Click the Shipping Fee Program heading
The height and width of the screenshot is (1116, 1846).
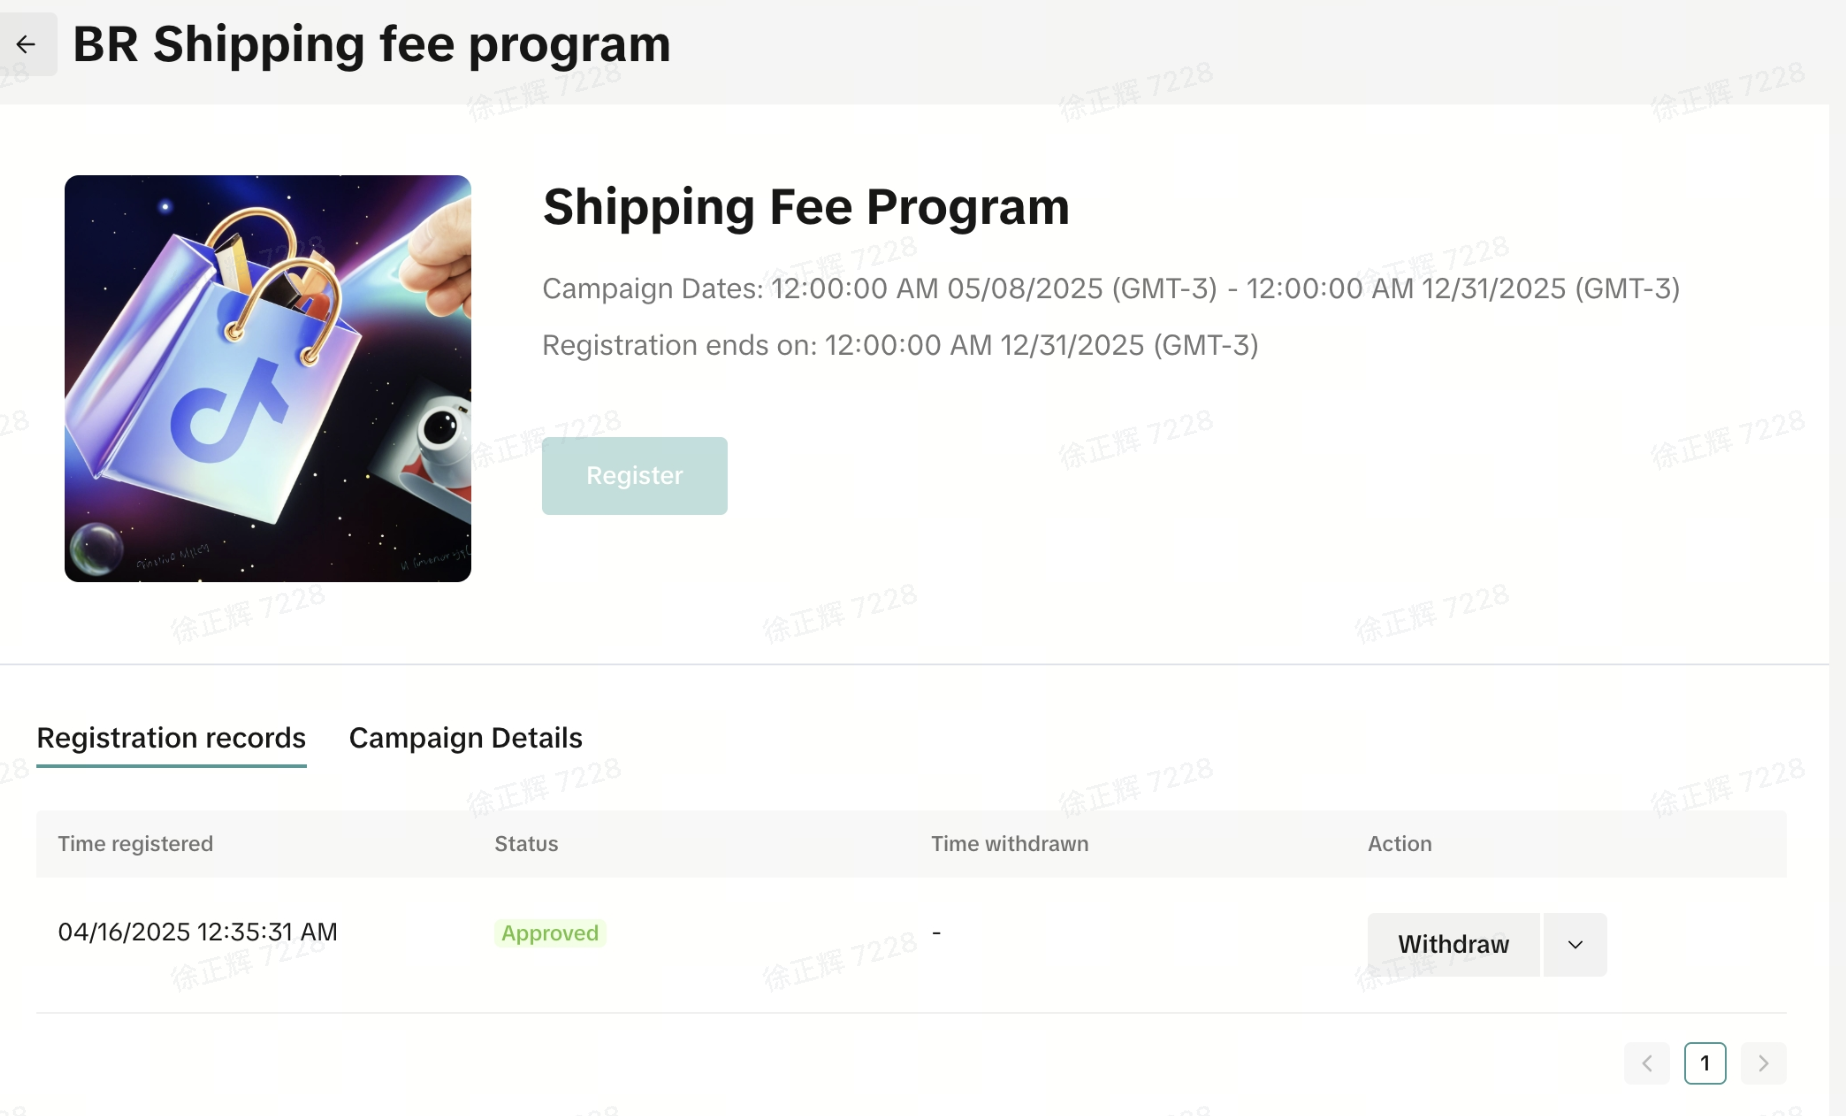[x=805, y=207]
